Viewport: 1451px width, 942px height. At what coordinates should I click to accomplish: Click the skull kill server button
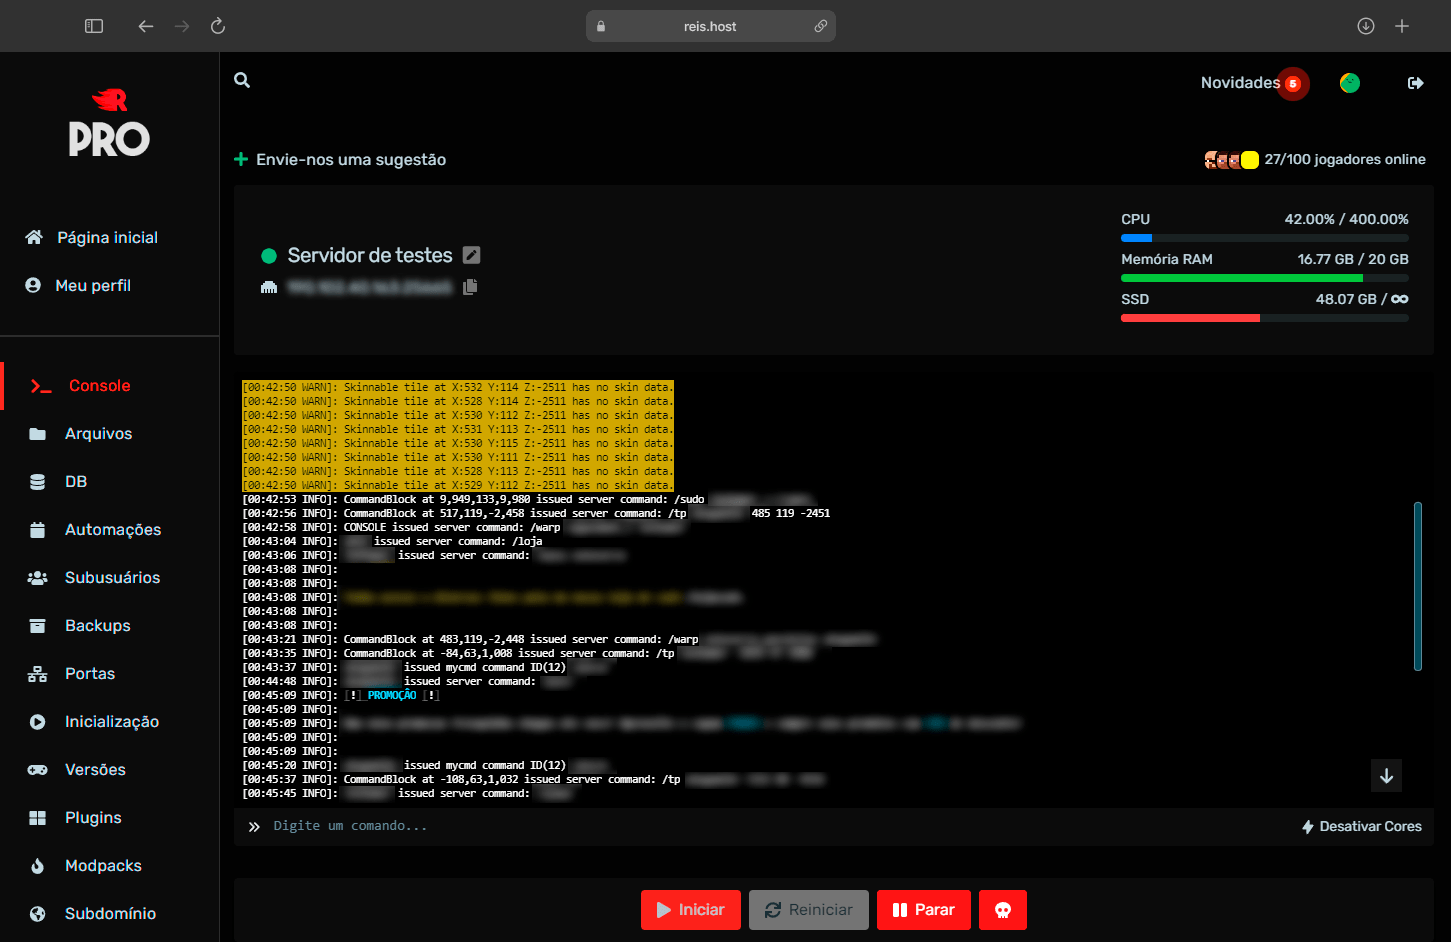[x=1002, y=910]
